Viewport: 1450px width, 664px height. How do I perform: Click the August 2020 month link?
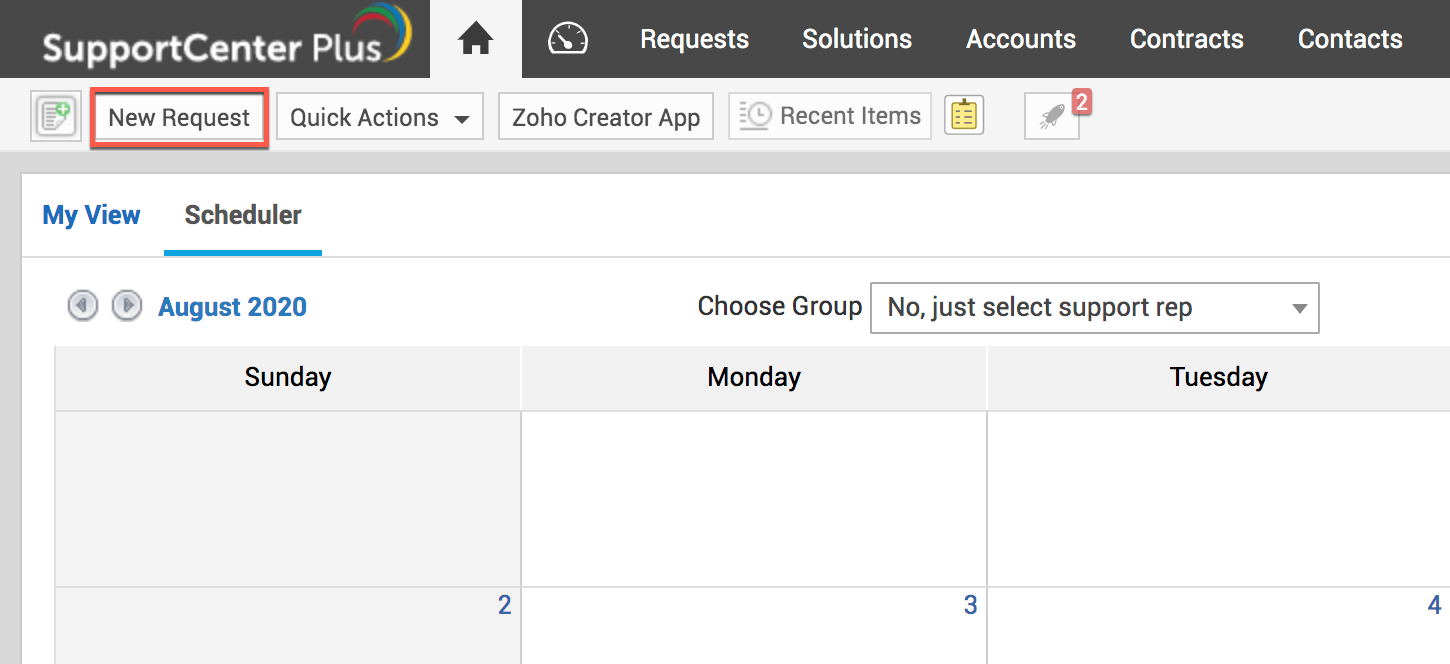(232, 307)
